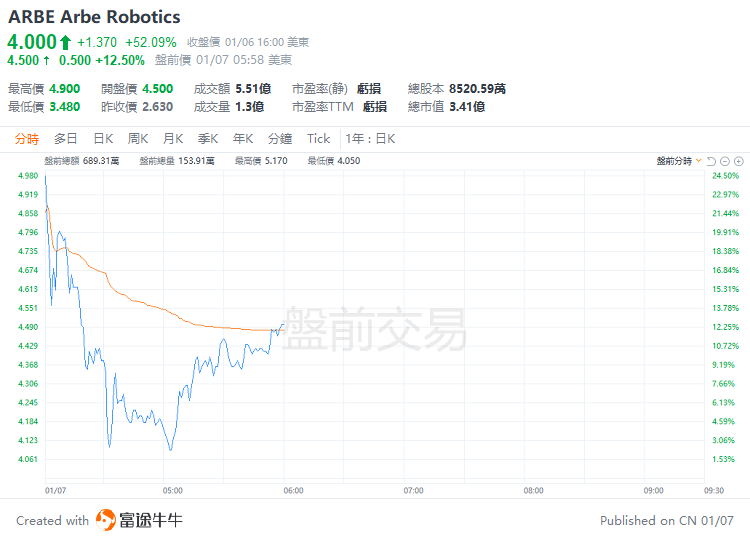Screen dimensions: 750x541
Task: Click the ARBE Arbe Robotics stock title
Action: point(94,17)
